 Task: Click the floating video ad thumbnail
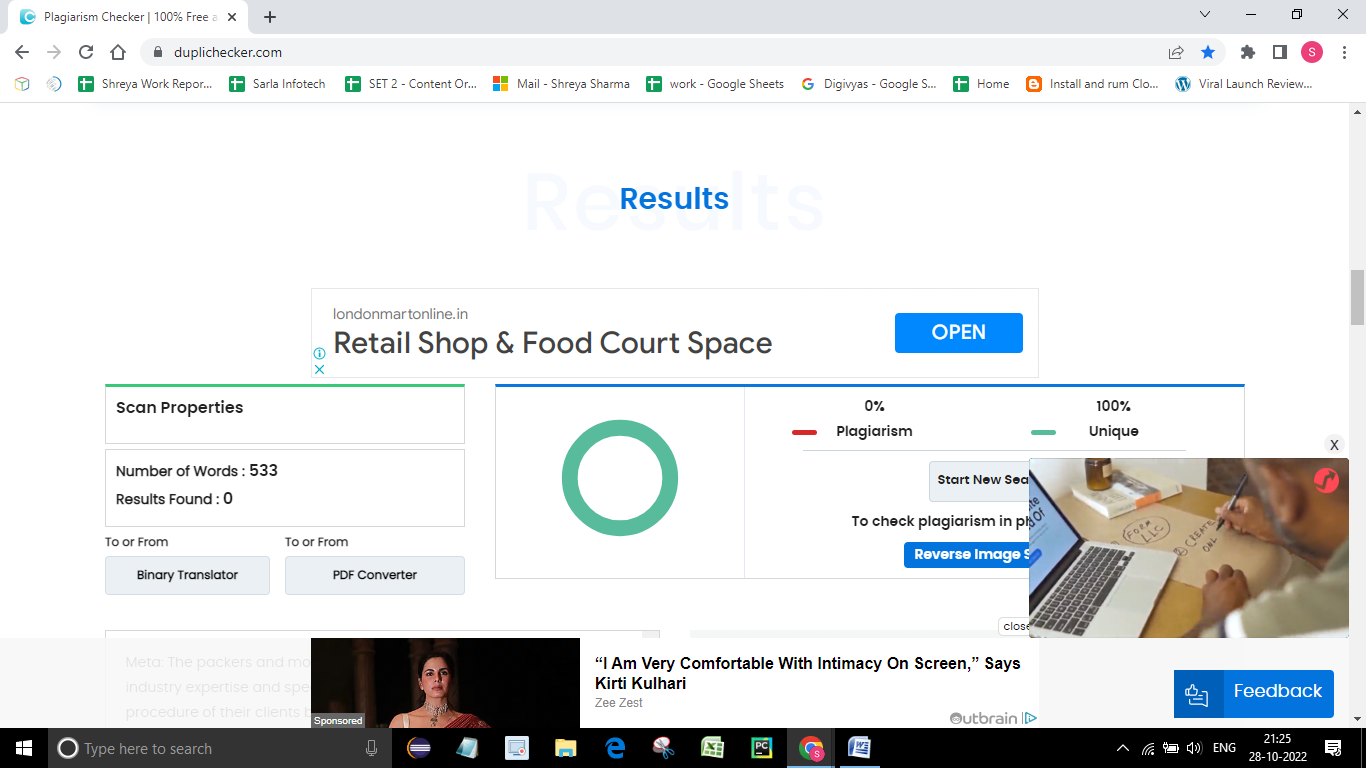[1189, 548]
